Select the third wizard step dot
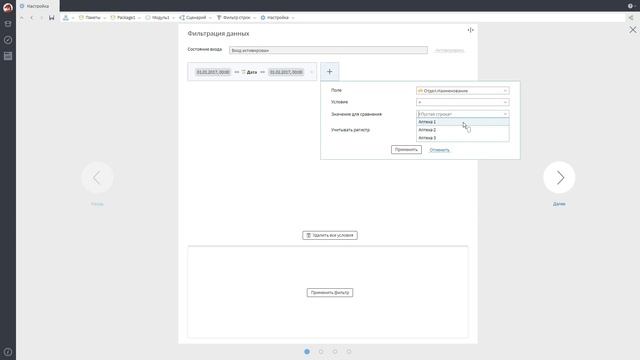 (335, 351)
